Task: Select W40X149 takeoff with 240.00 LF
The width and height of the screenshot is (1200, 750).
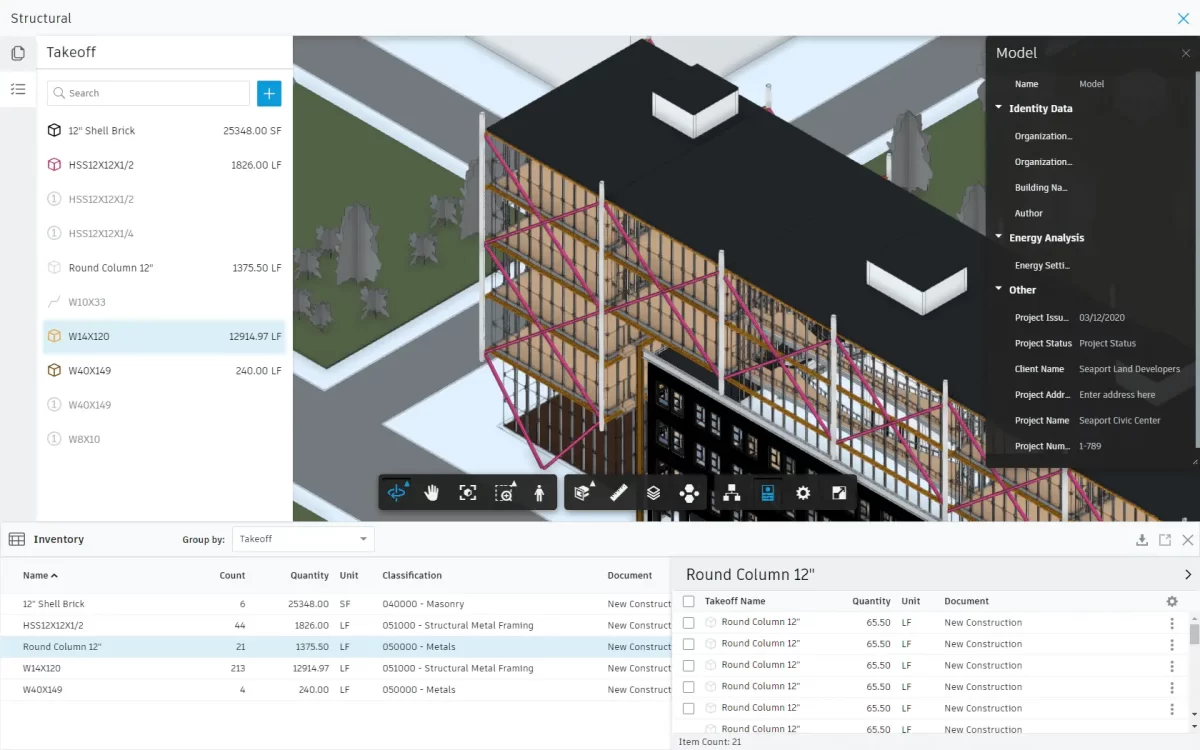Action: pos(165,370)
